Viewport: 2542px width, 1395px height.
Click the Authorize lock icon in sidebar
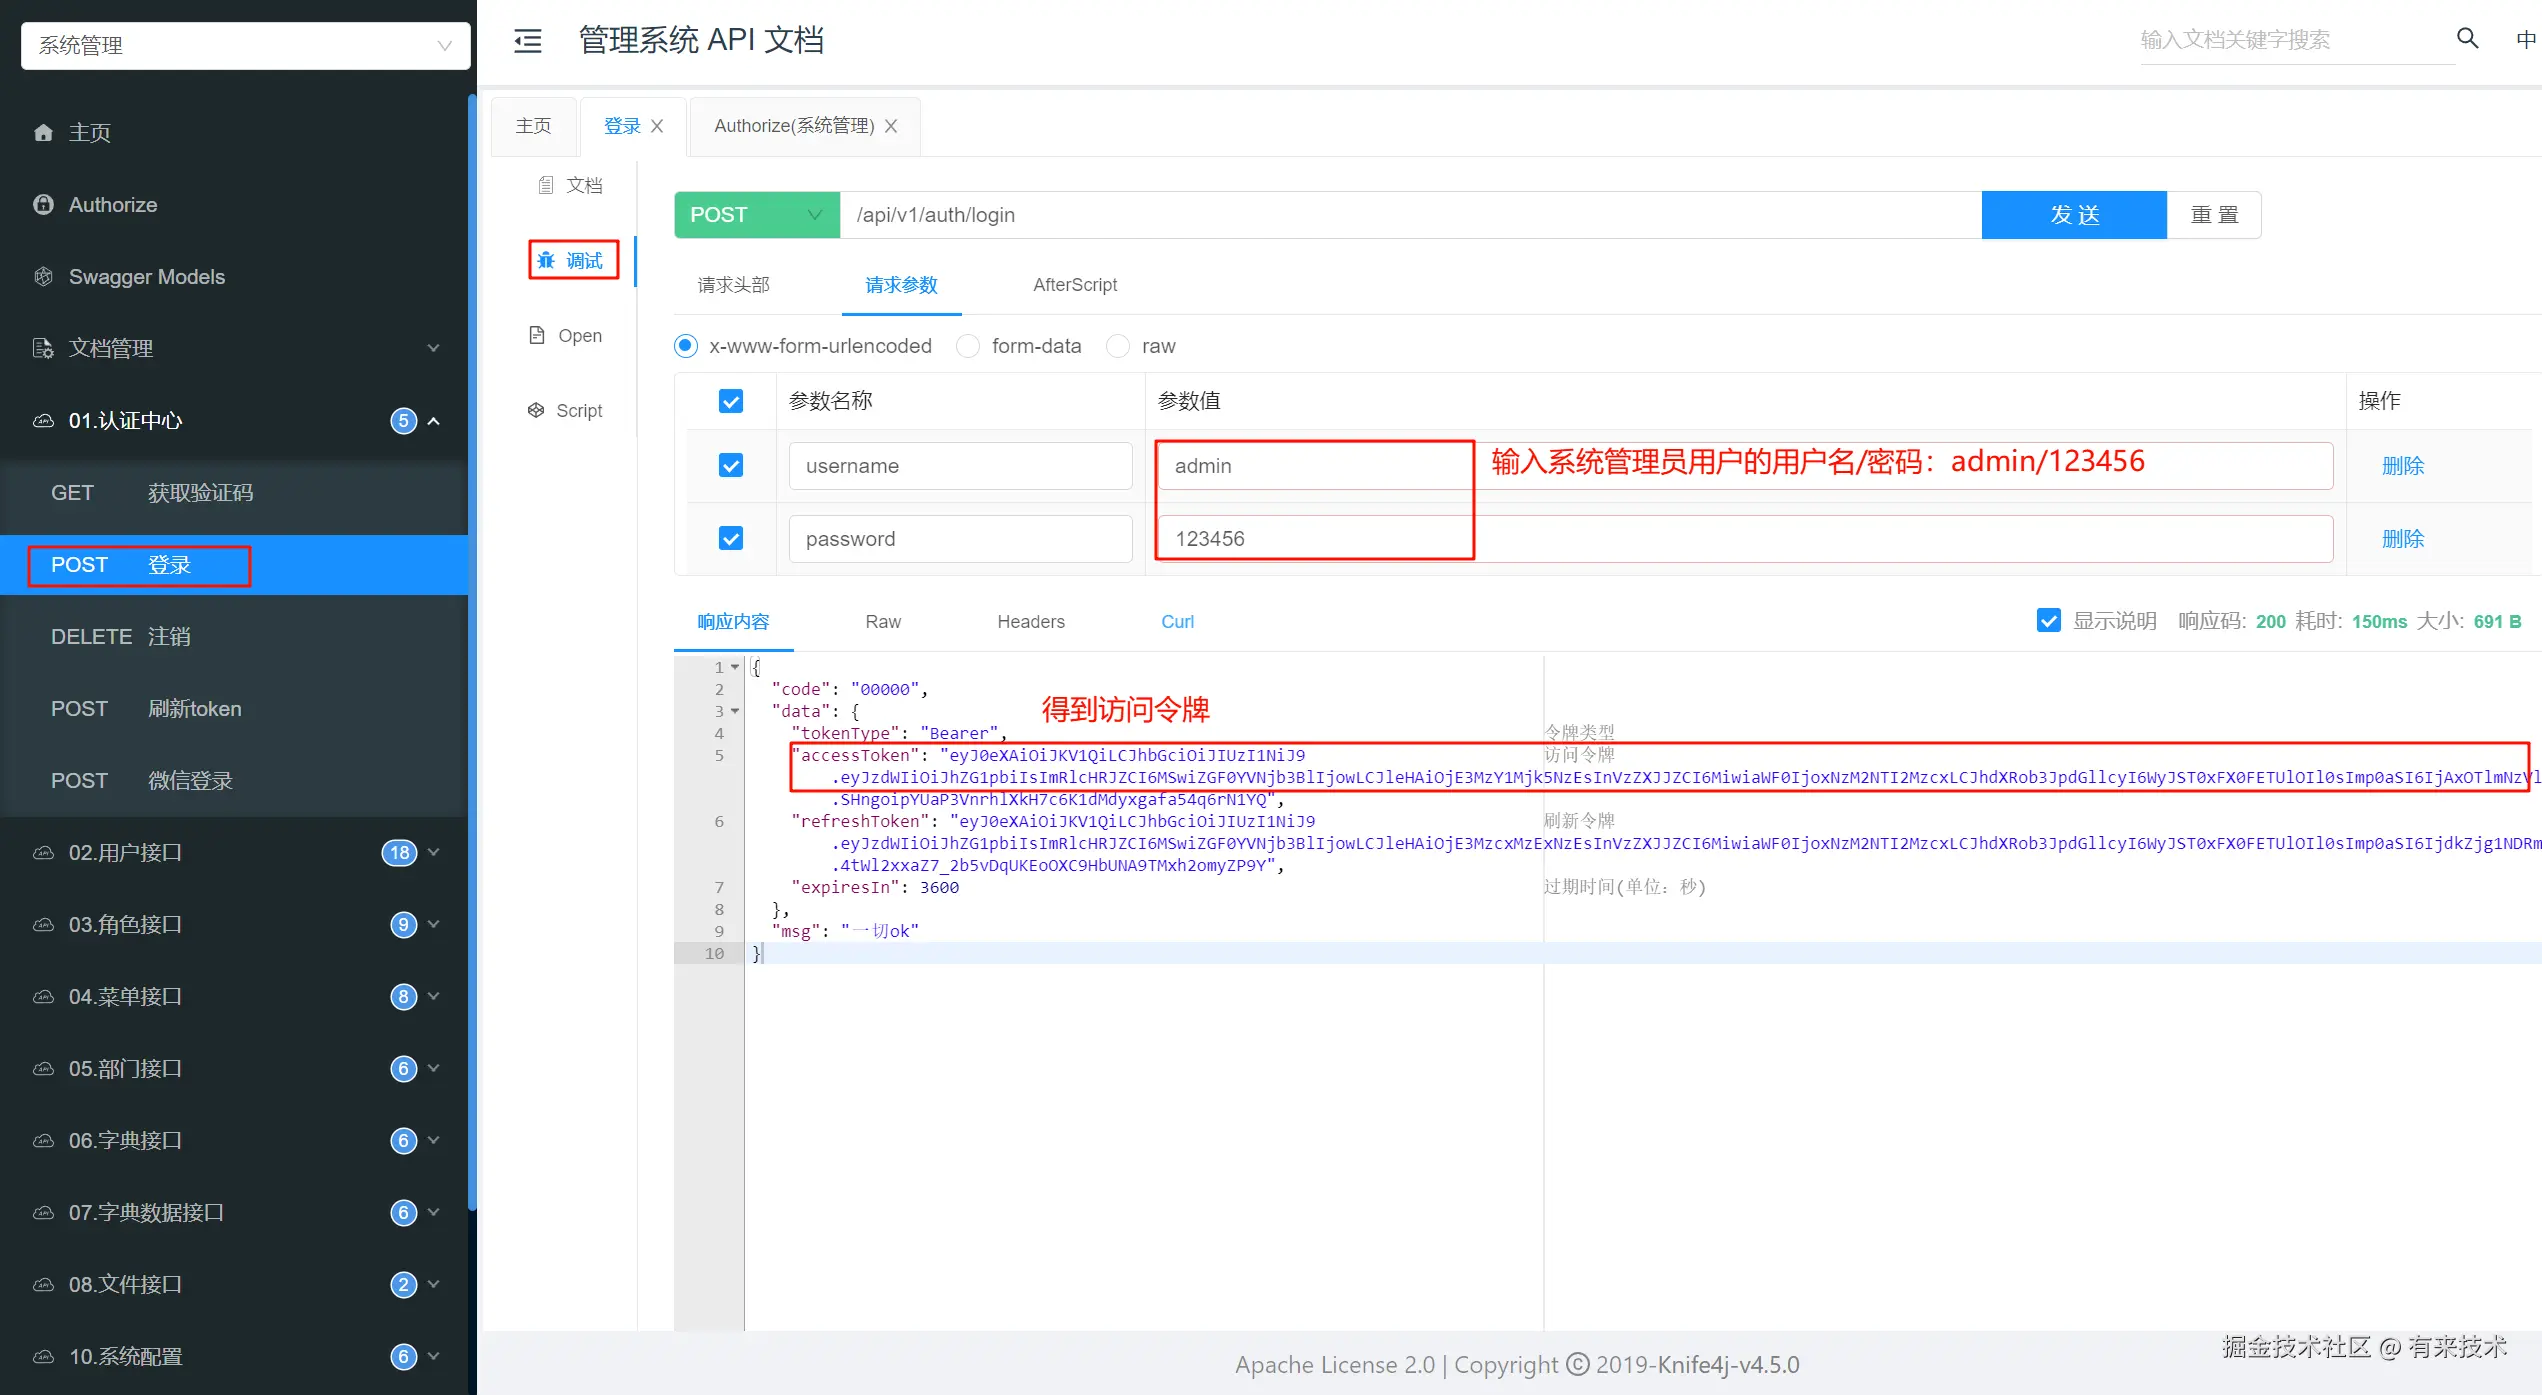pyautogui.click(x=43, y=205)
